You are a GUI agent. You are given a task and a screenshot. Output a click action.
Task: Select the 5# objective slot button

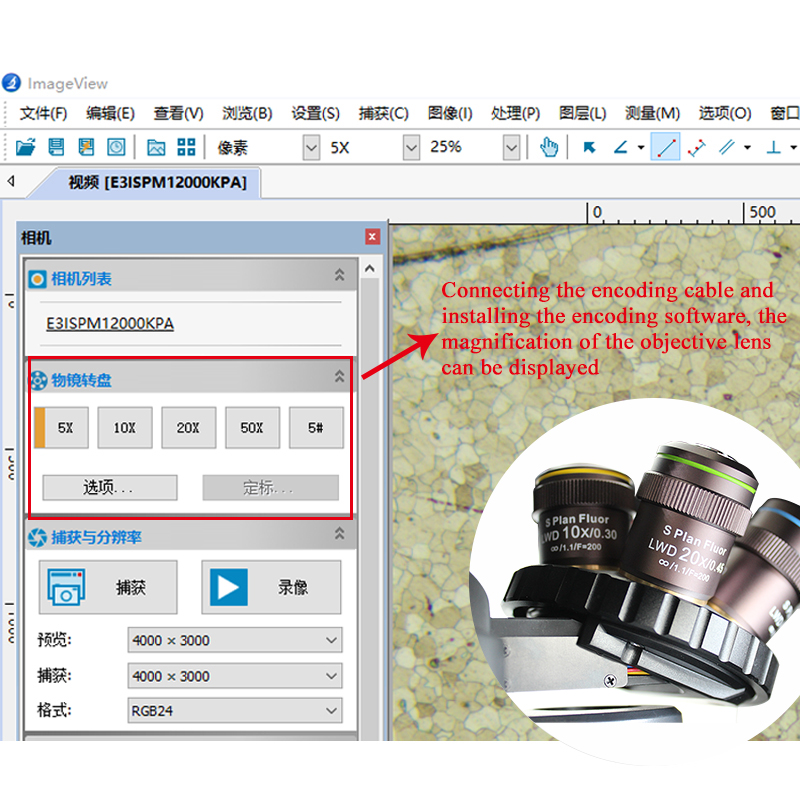pyautogui.click(x=316, y=428)
